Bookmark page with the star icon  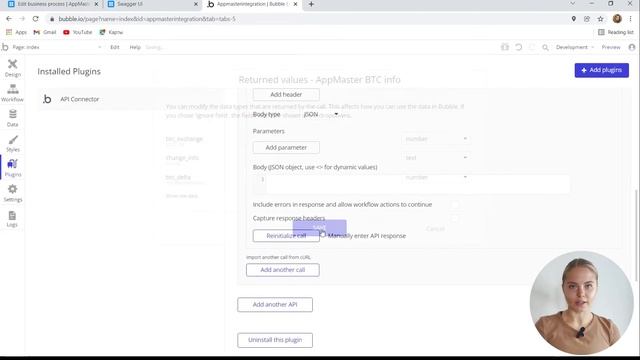(x=600, y=19)
